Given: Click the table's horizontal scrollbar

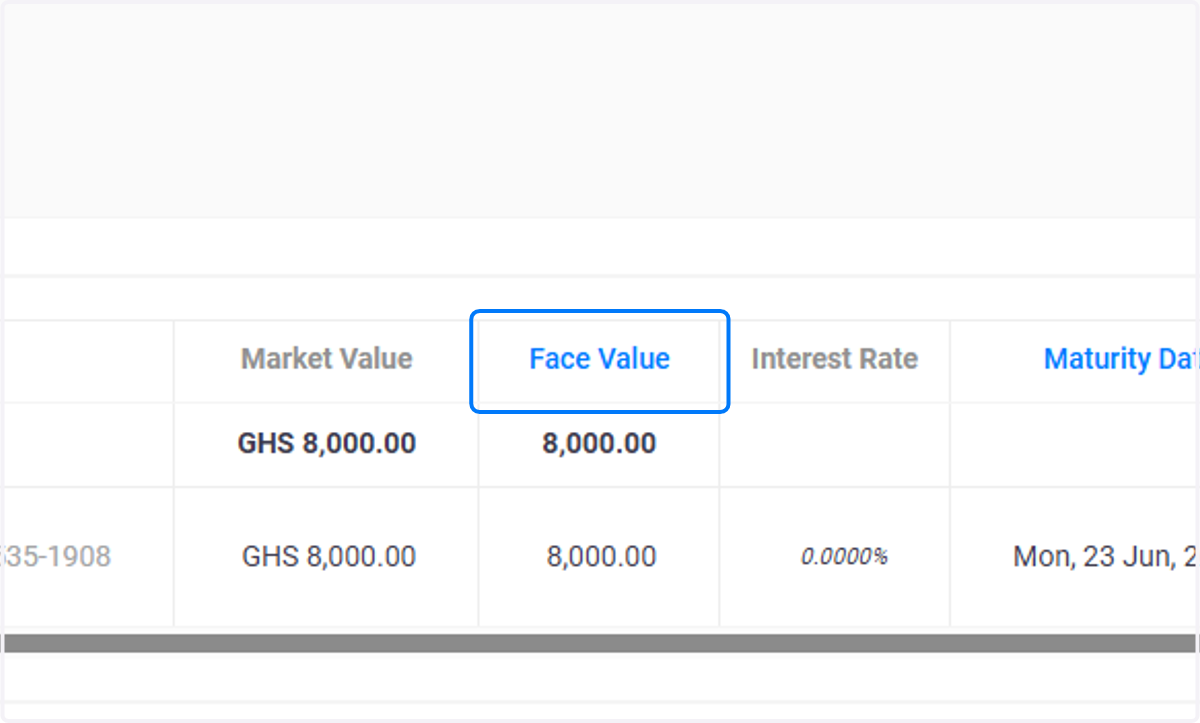Looking at the screenshot, I should (600, 642).
